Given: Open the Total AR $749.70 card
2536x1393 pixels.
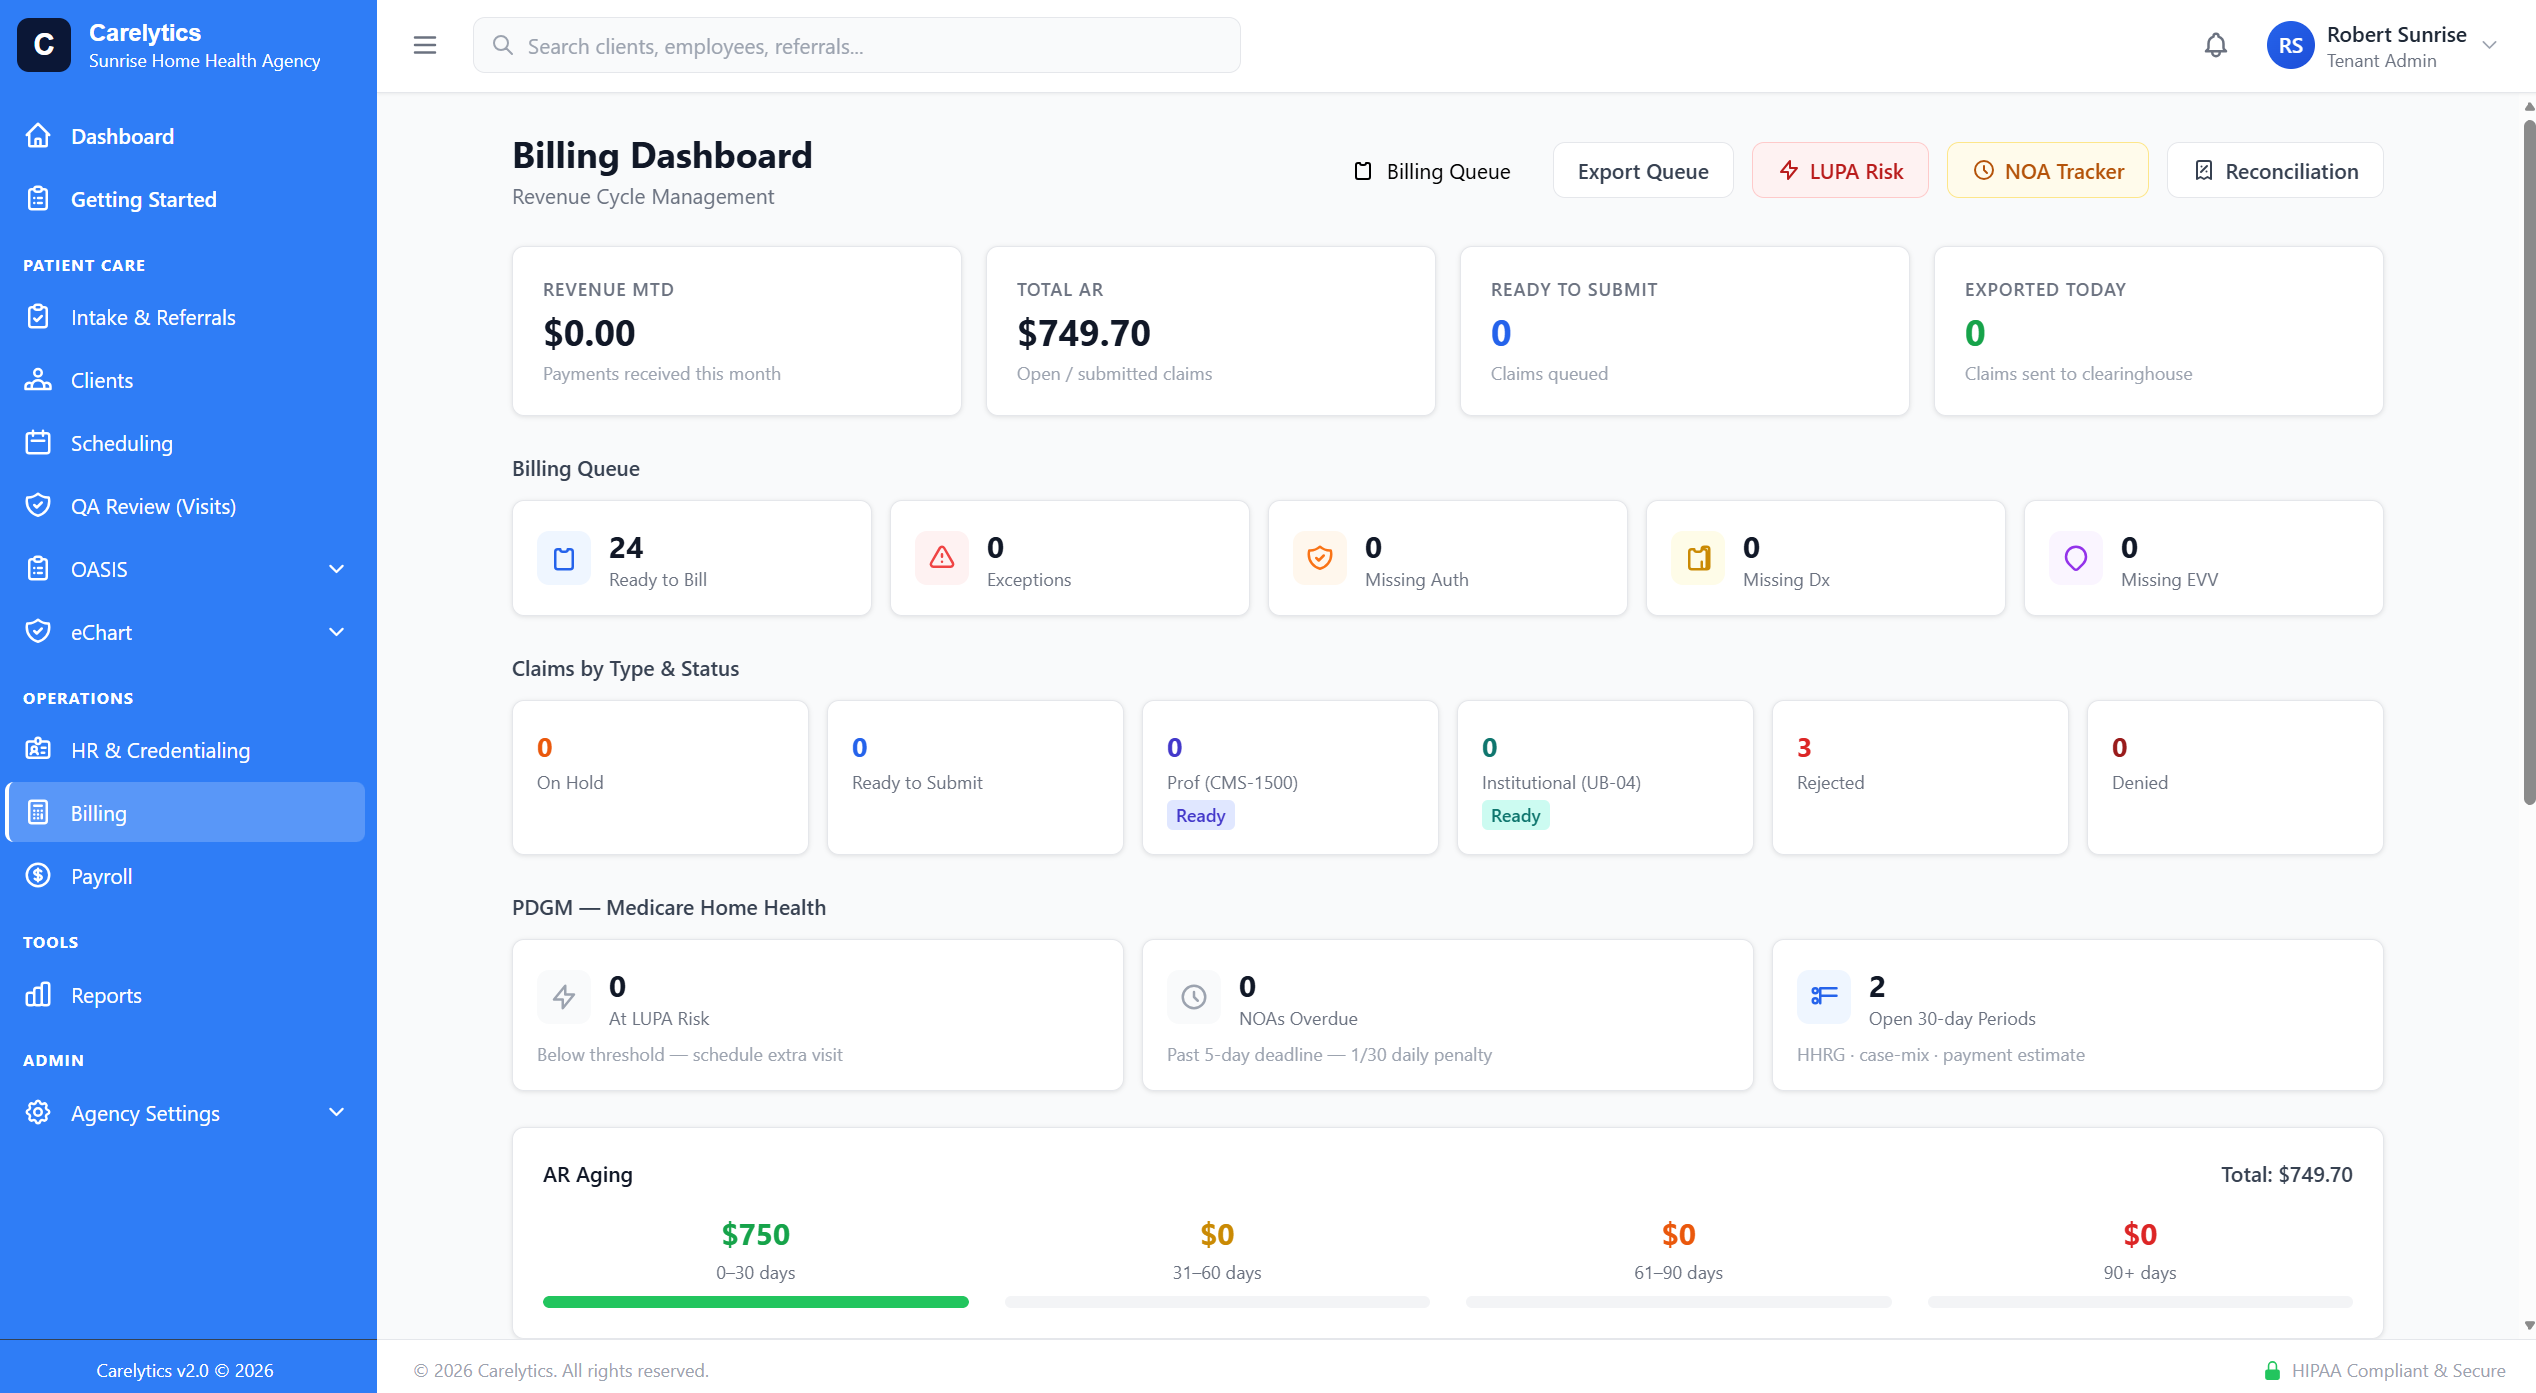Looking at the screenshot, I should (x=1211, y=331).
